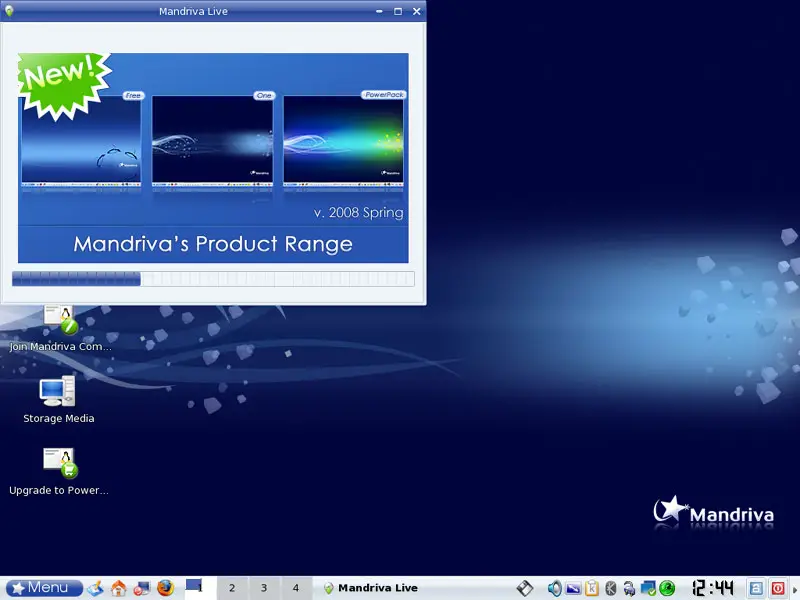800x600 pixels.
Task: Click the Show Desktop taskbar icon
Action: coord(95,588)
